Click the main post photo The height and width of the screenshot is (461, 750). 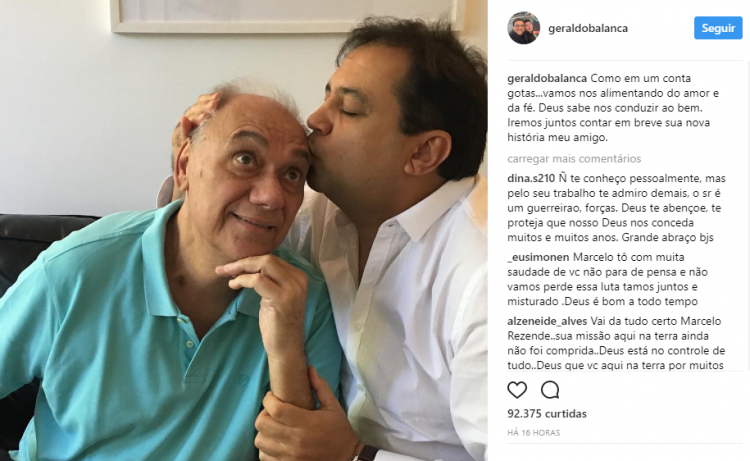coord(244,230)
